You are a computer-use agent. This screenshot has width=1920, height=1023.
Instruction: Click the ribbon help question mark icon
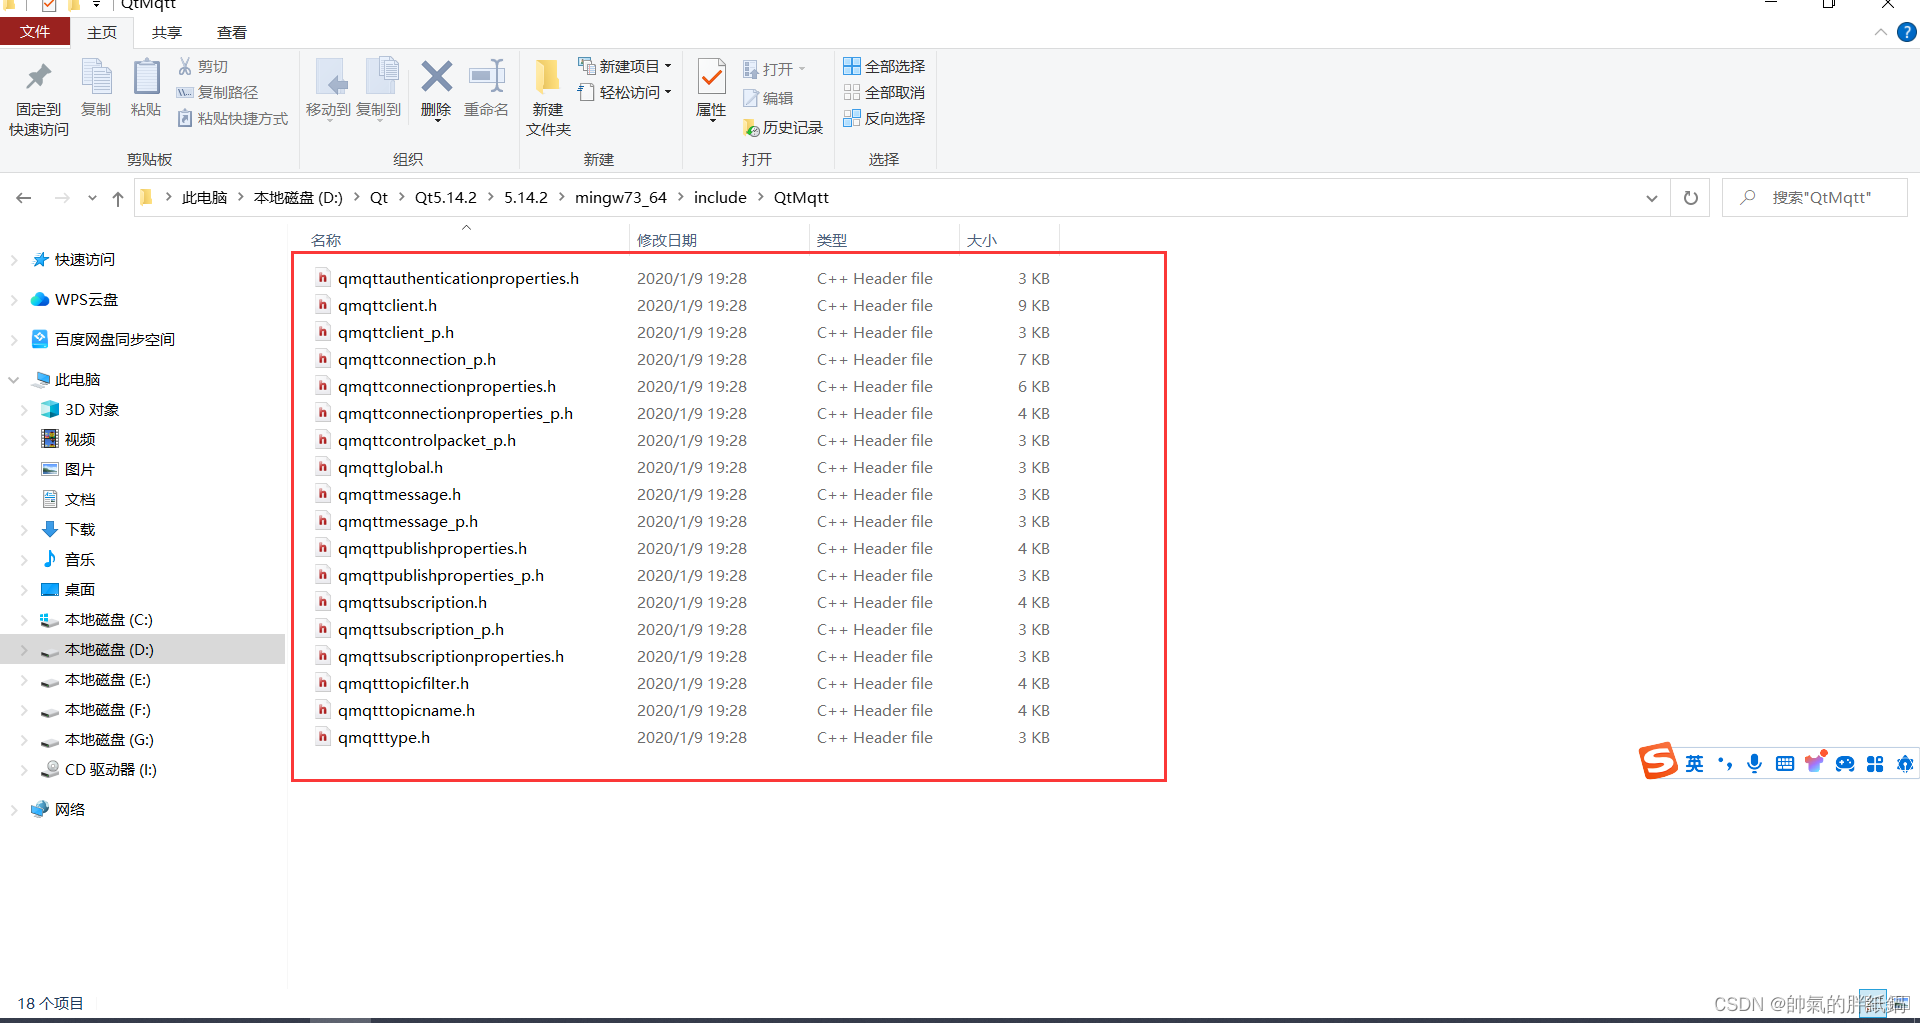pos(1907,32)
